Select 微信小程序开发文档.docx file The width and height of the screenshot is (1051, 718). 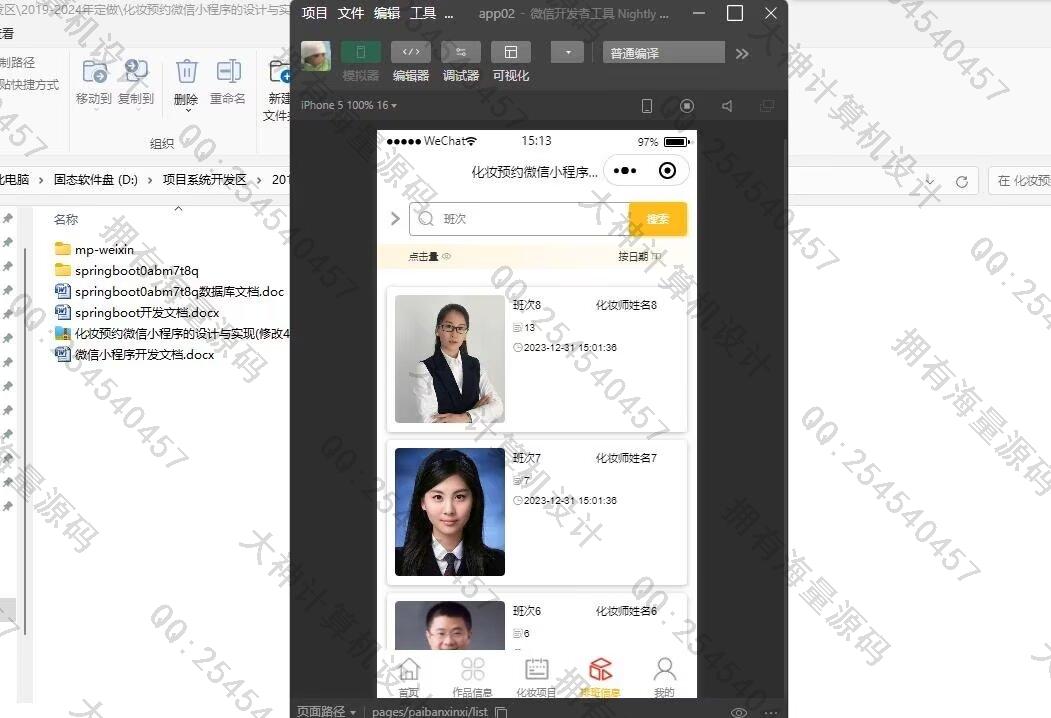coord(134,354)
